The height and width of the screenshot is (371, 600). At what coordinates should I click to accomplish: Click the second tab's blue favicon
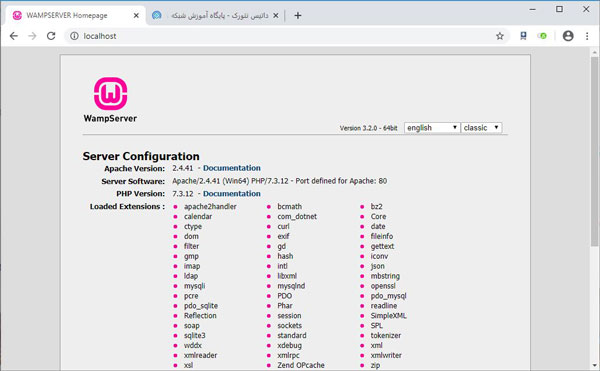(157, 15)
